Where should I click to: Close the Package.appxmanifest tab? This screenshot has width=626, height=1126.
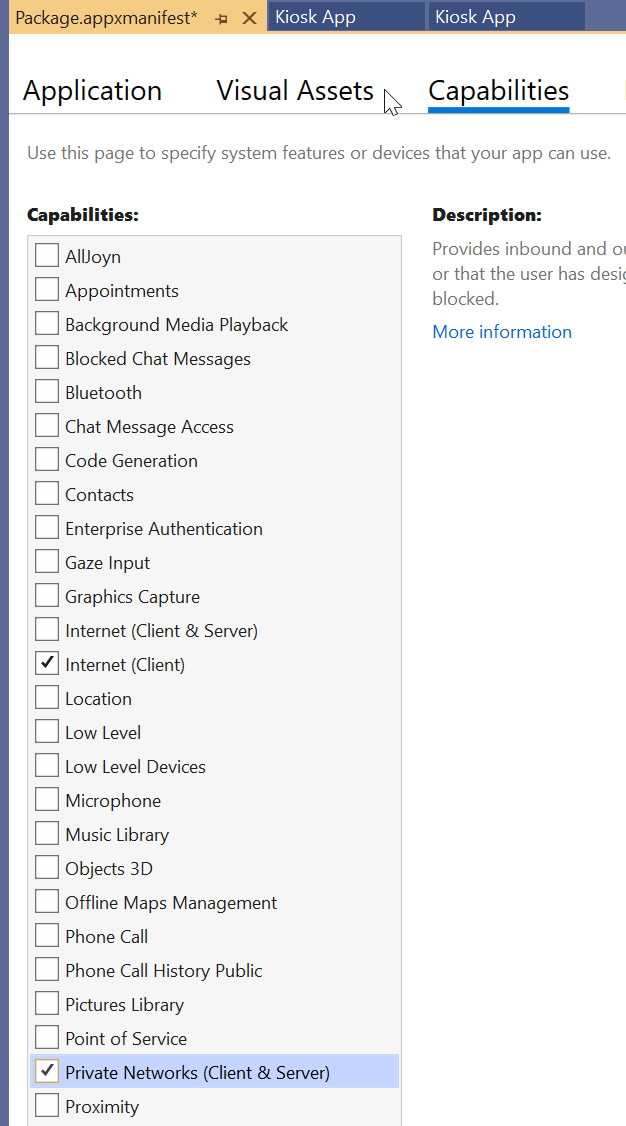(x=250, y=18)
